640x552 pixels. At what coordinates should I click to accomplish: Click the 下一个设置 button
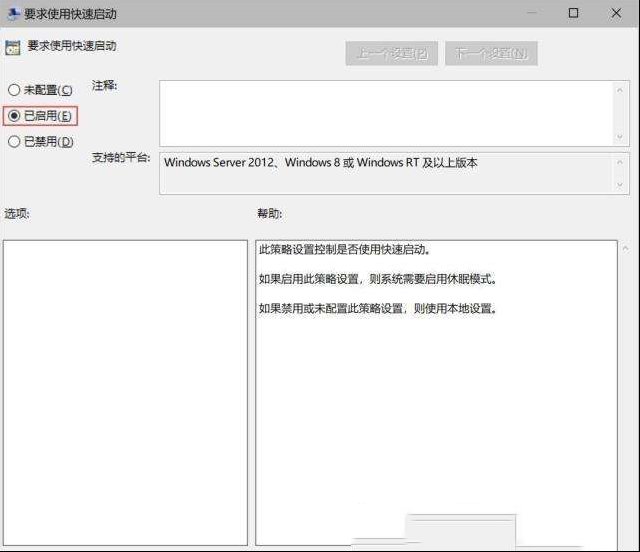491,53
